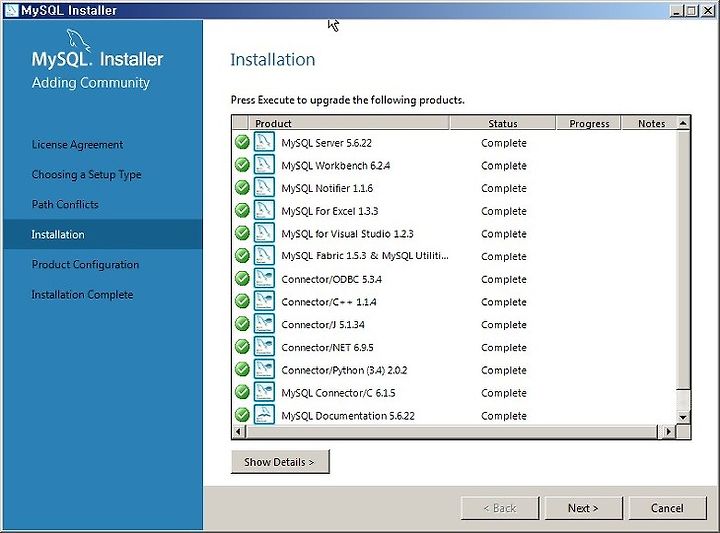Click the MySQL dolphin logo in sidebar
The height and width of the screenshot is (533, 720).
coord(79,39)
